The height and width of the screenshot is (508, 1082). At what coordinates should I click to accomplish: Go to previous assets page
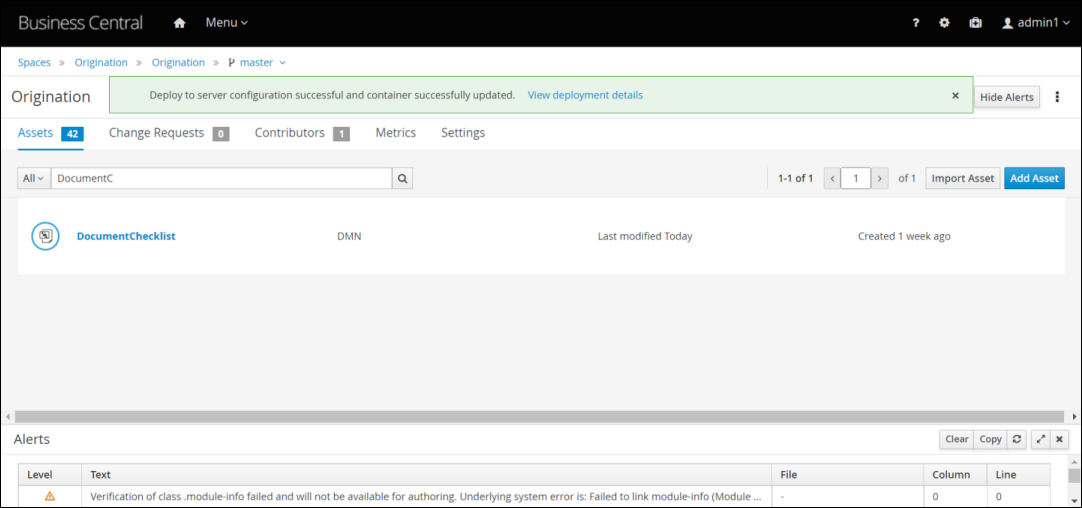(x=832, y=178)
